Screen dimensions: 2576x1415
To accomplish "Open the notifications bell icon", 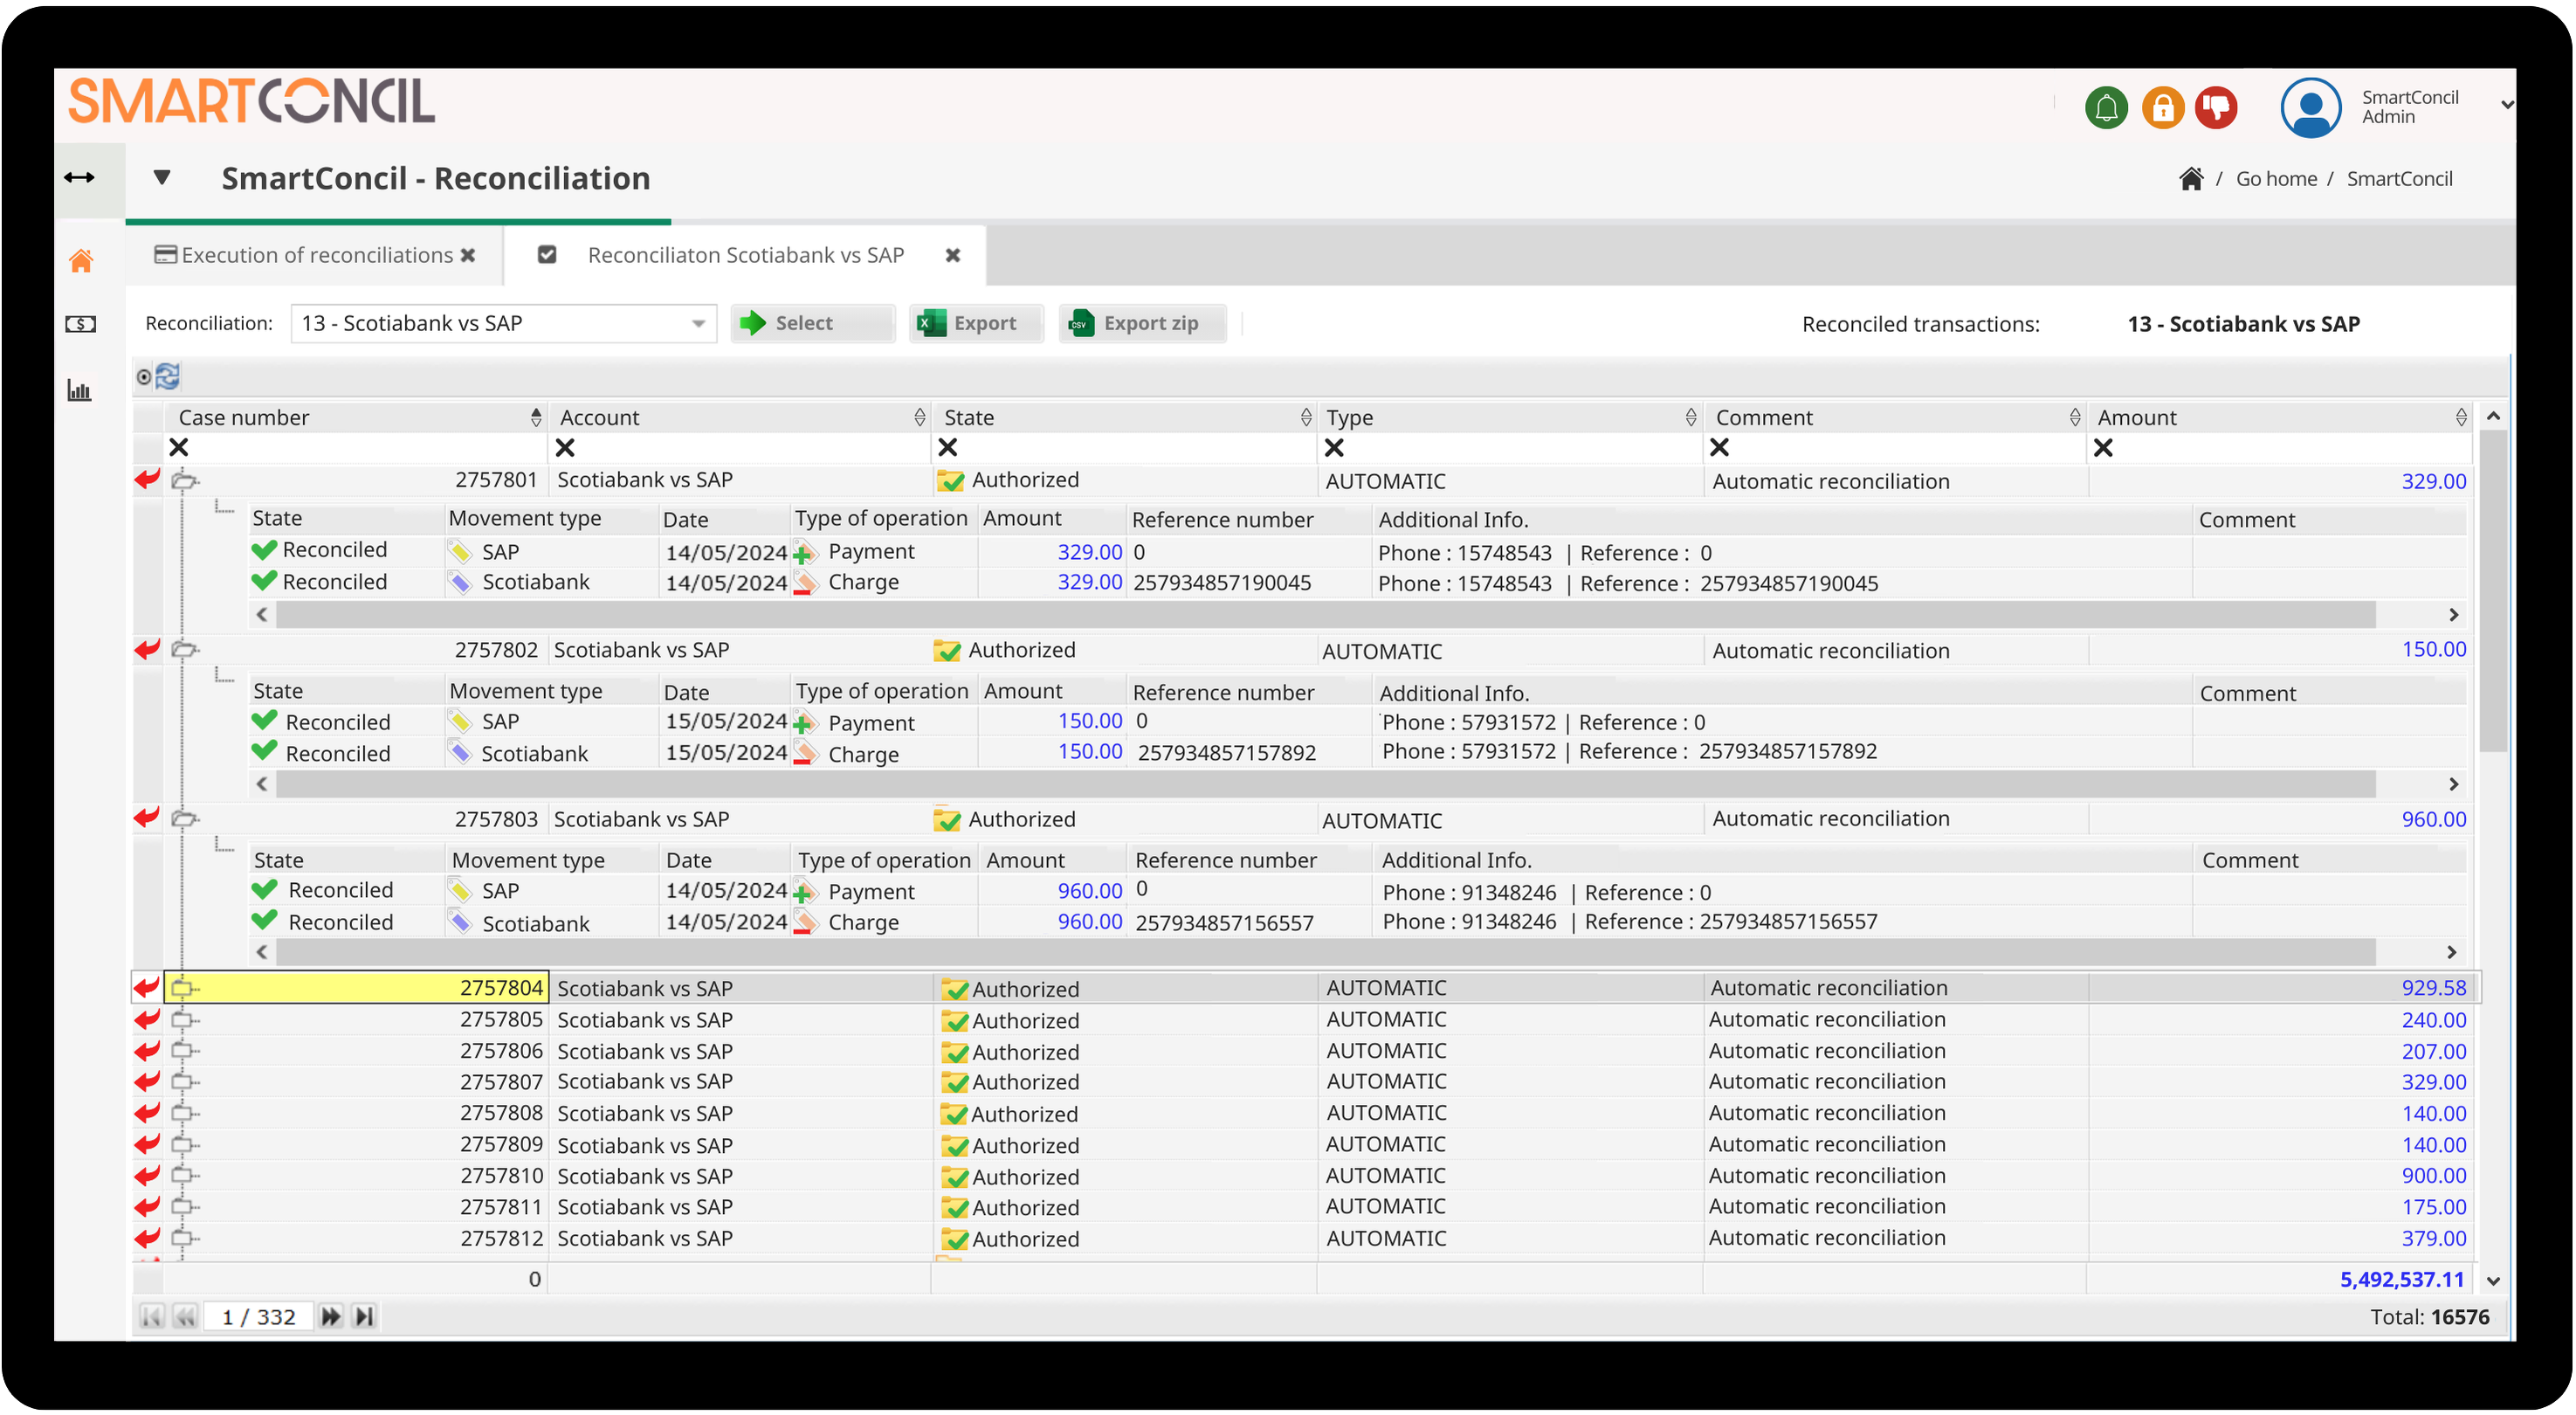I will [x=2106, y=107].
